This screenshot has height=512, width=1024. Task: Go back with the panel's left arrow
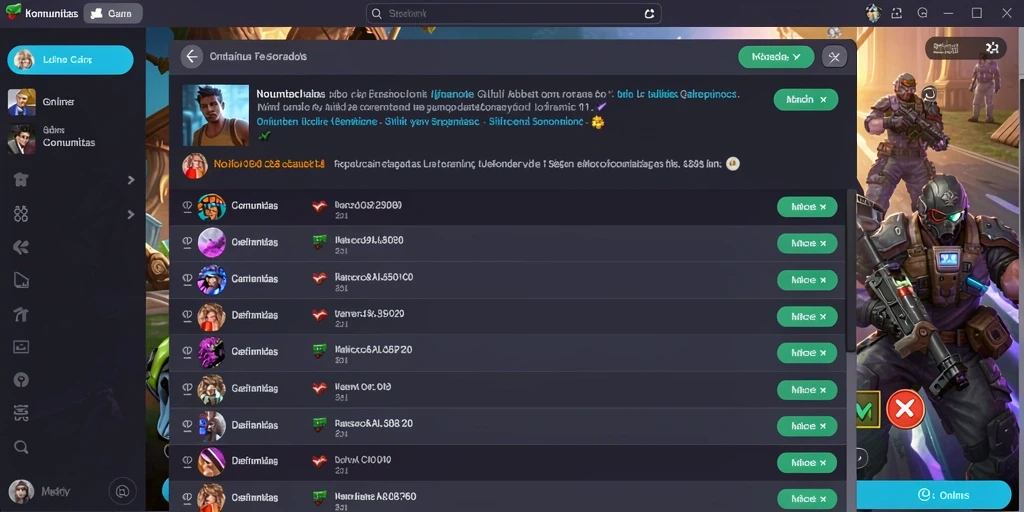click(191, 57)
